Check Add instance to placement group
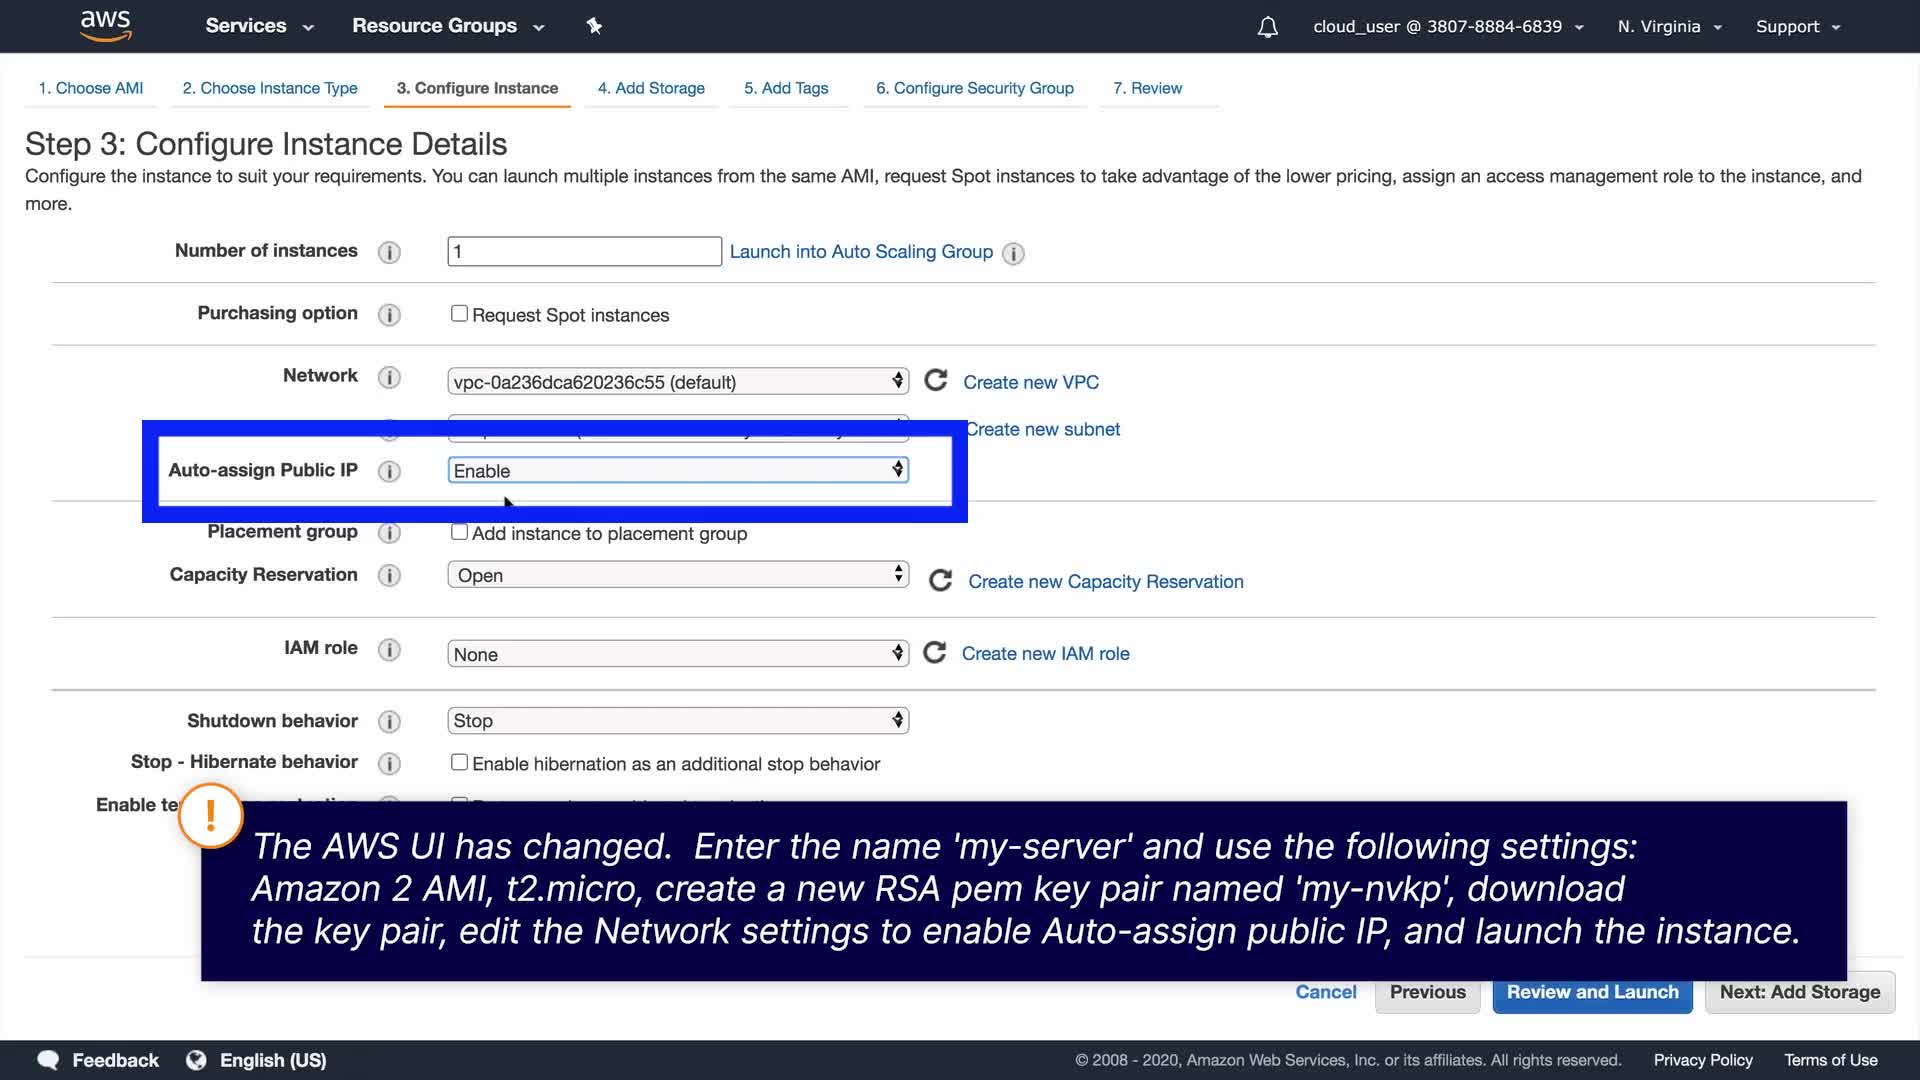 coord(459,532)
